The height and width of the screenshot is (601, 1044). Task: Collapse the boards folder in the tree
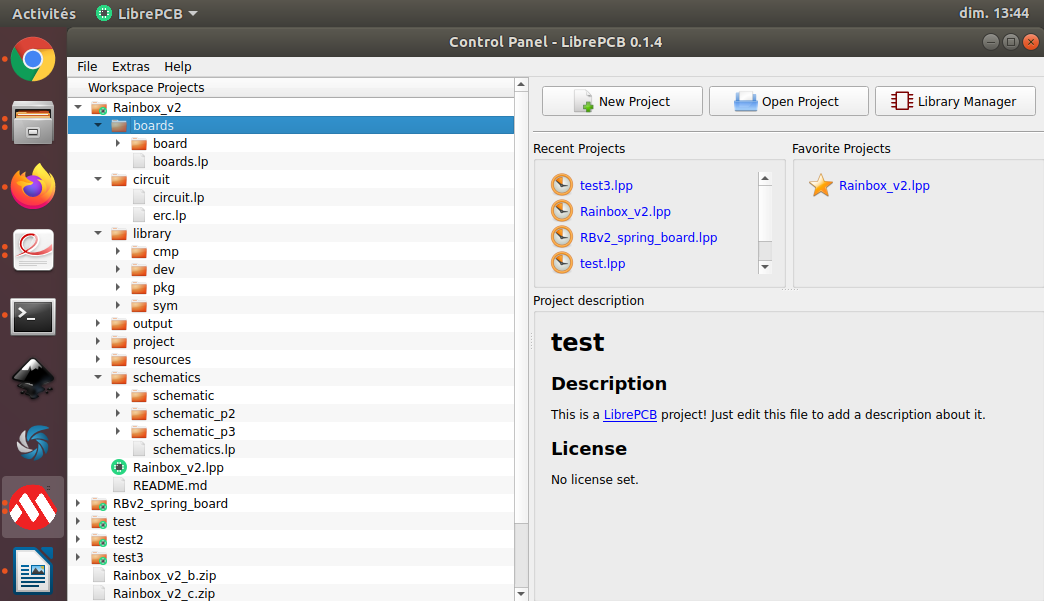(98, 125)
